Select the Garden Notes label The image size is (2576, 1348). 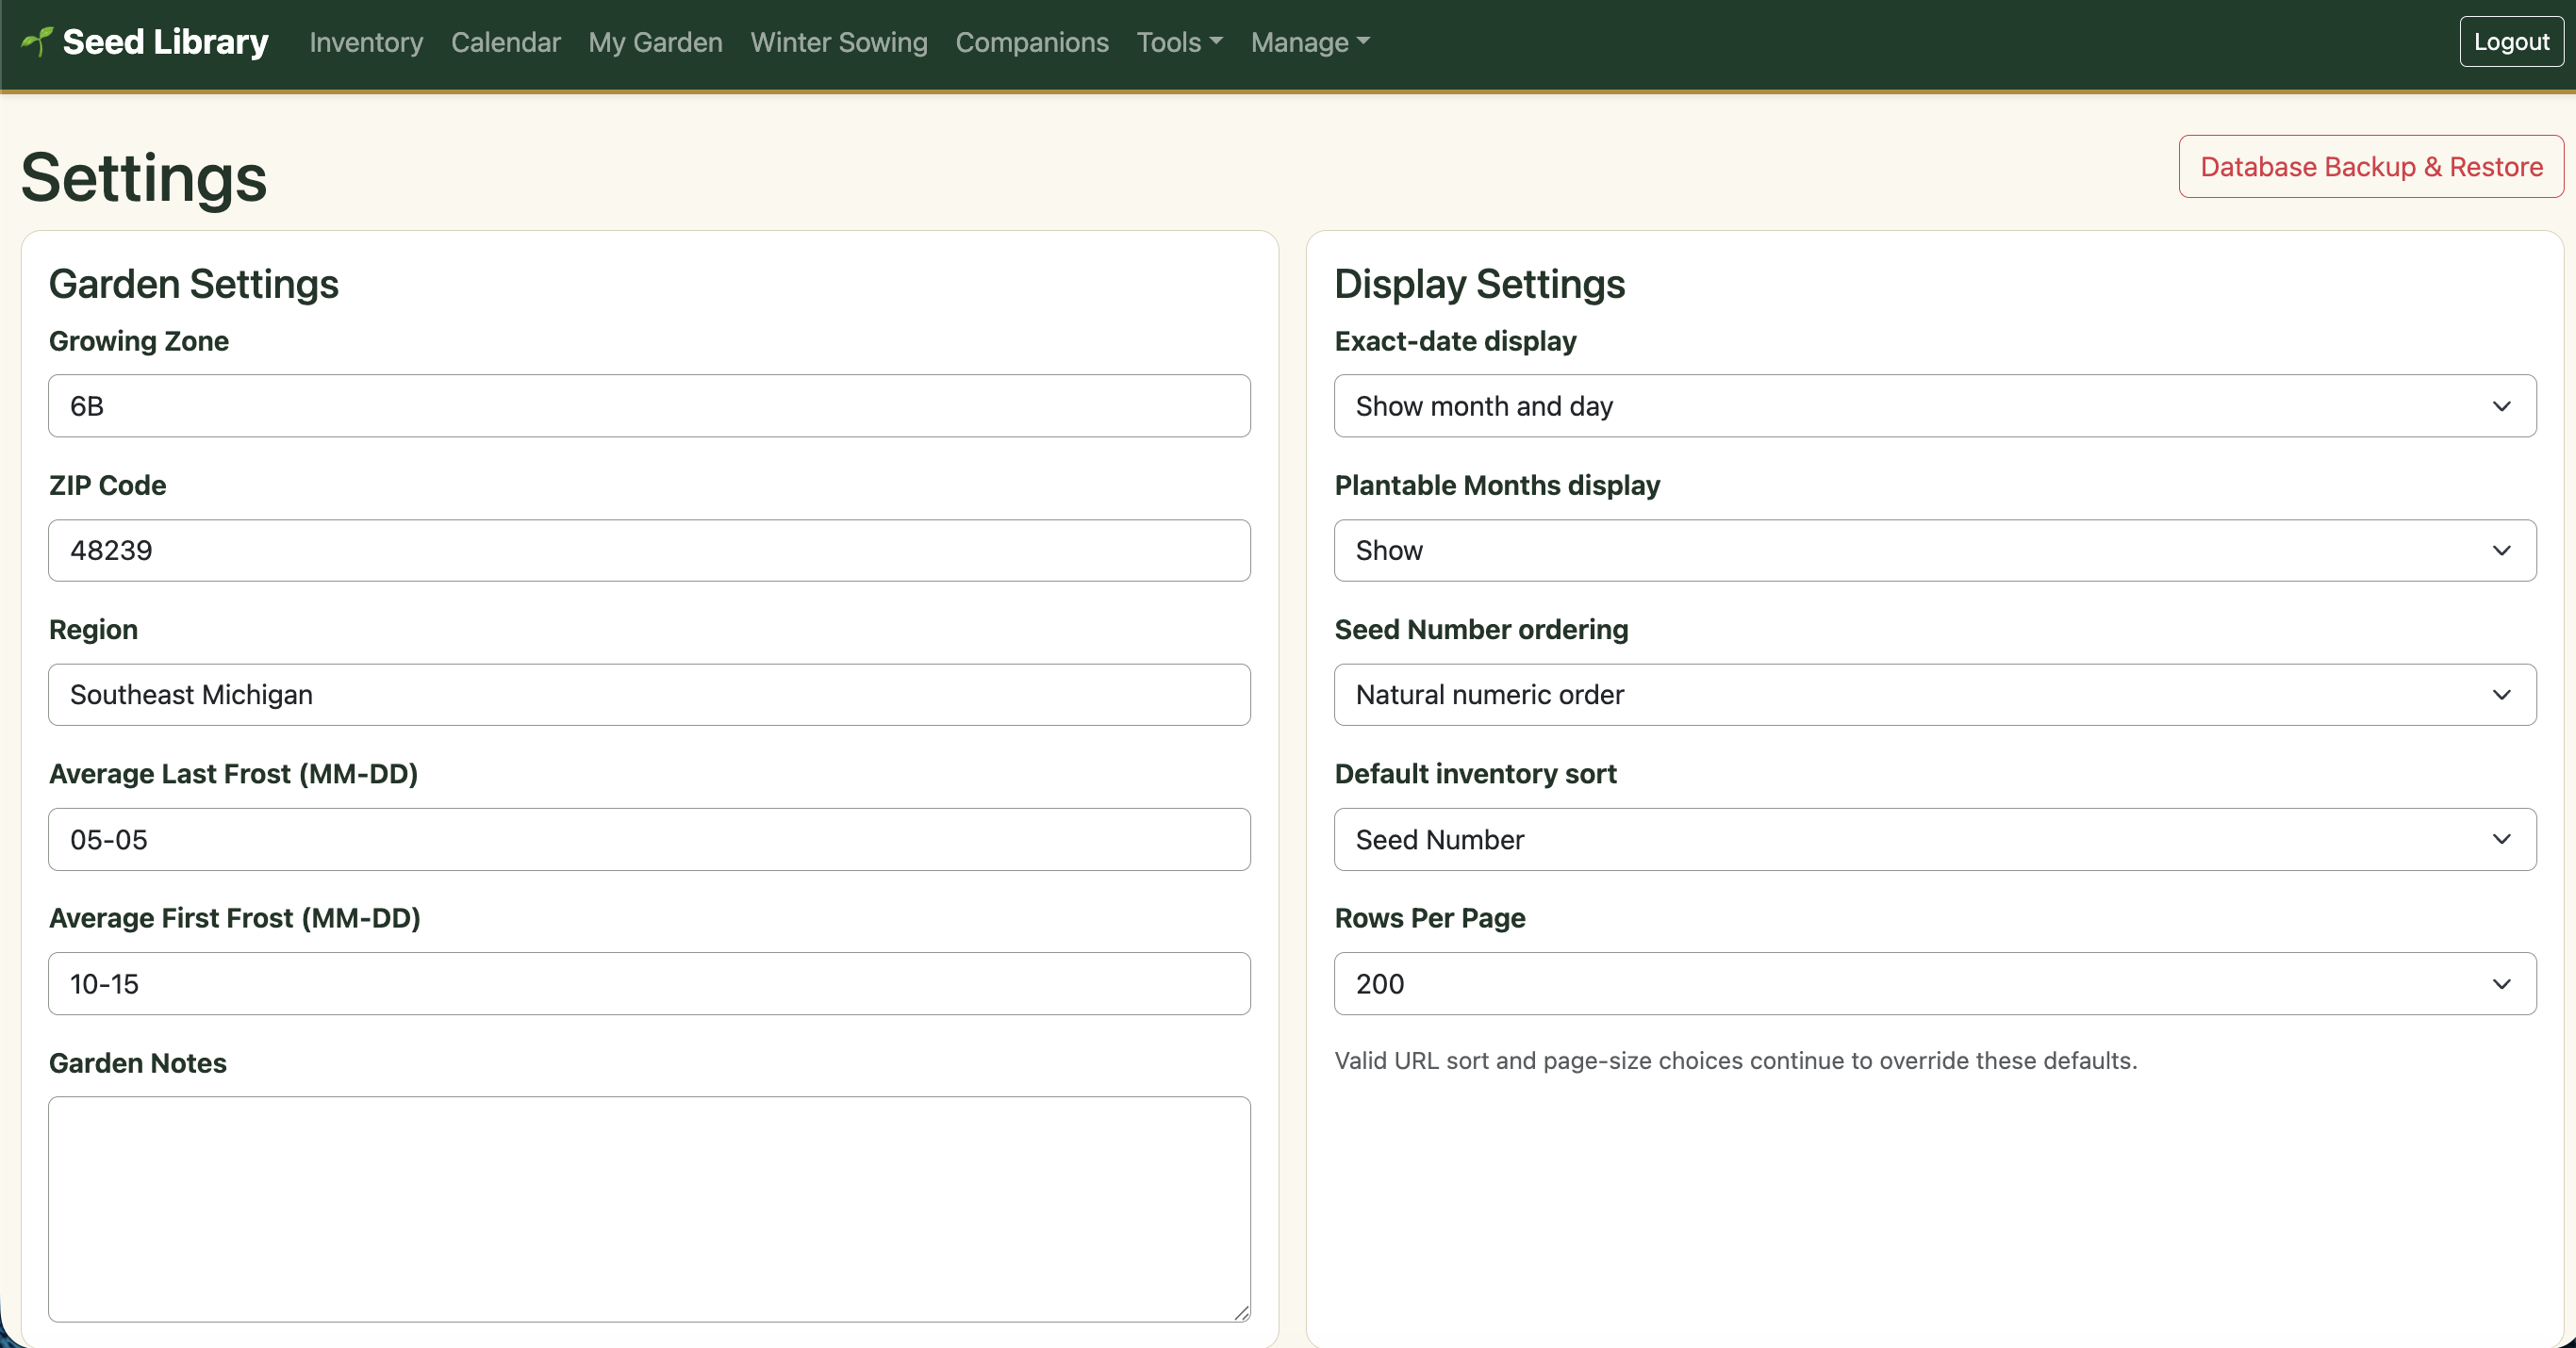coord(138,1063)
